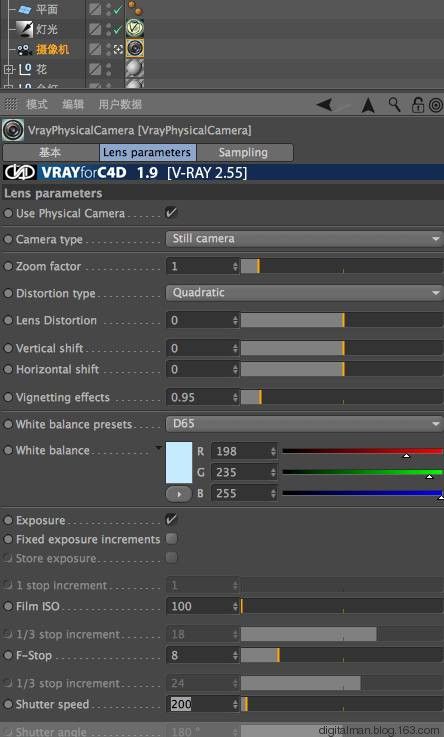Click the target circle icon beside lock
The image size is (444, 737).
click(436, 105)
